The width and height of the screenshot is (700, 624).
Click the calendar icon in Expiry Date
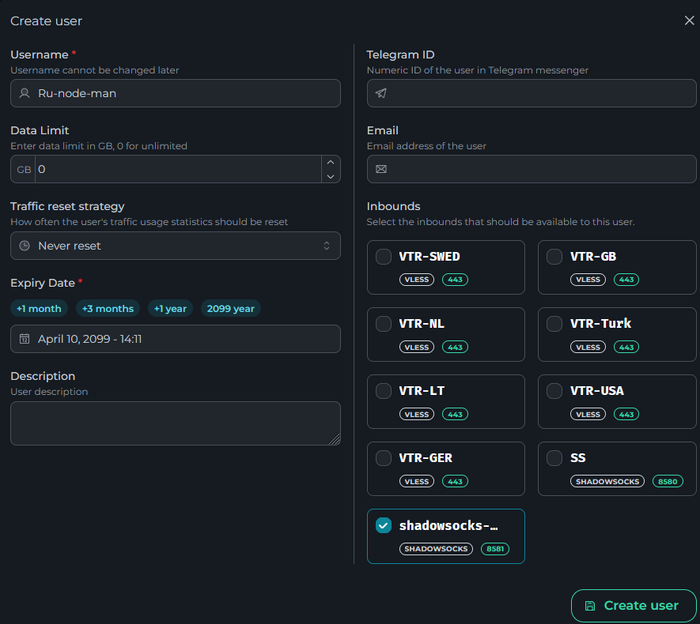point(25,339)
